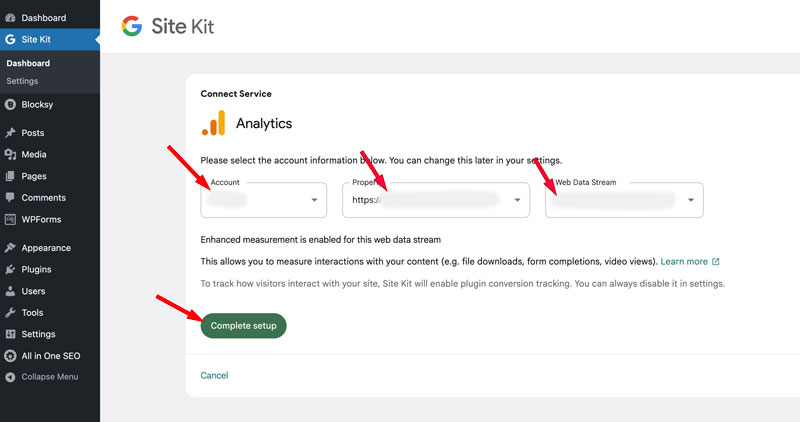Open the Web Data Stream dropdown
This screenshot has height=422, width=800.
(624, 200)
